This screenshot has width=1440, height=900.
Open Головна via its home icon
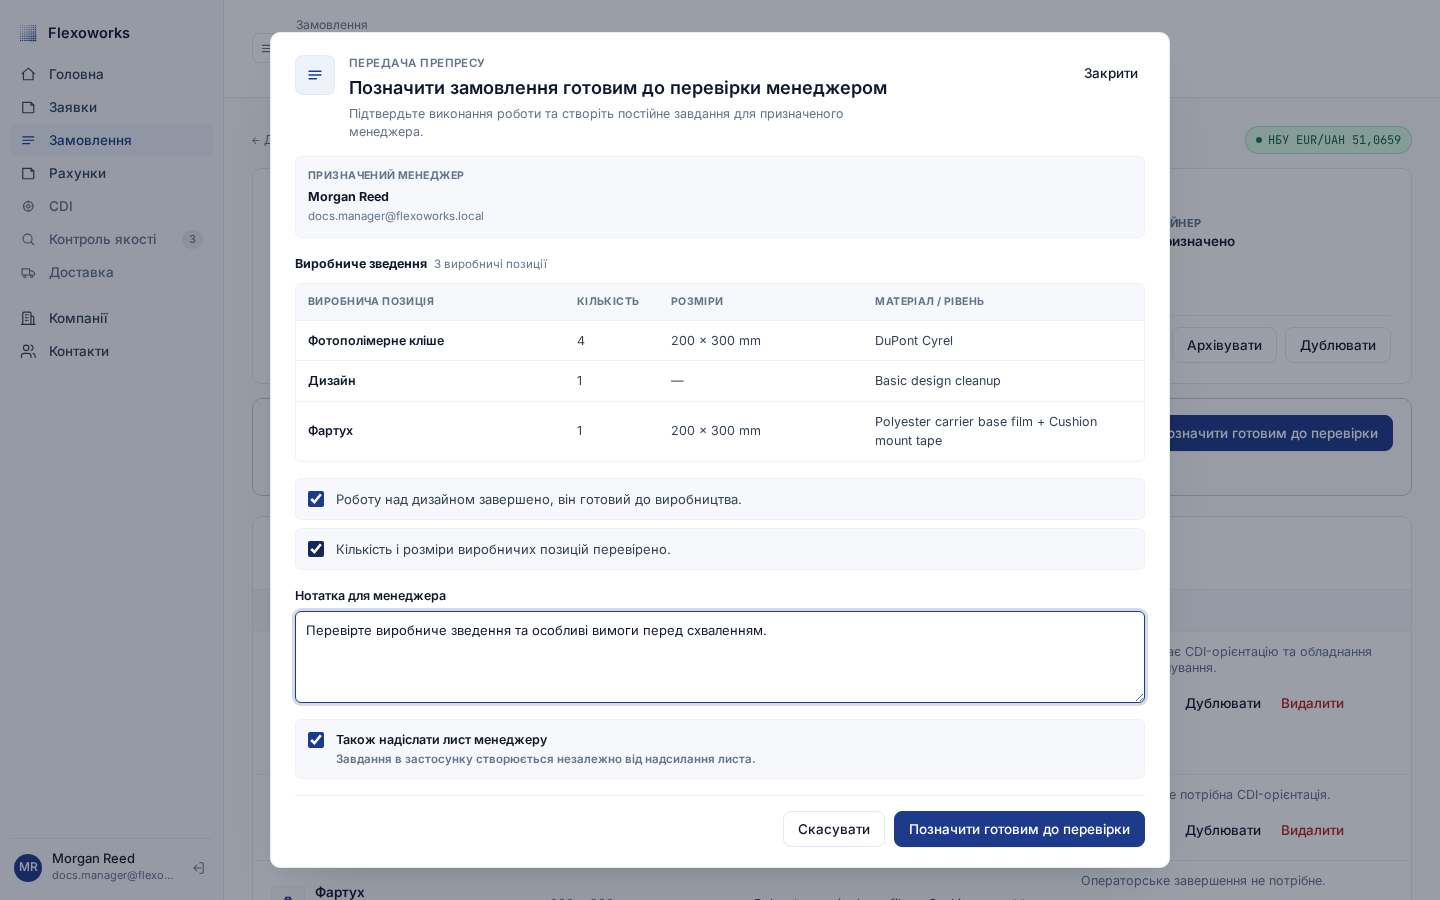pyautogui.click(x=28, y=74)
